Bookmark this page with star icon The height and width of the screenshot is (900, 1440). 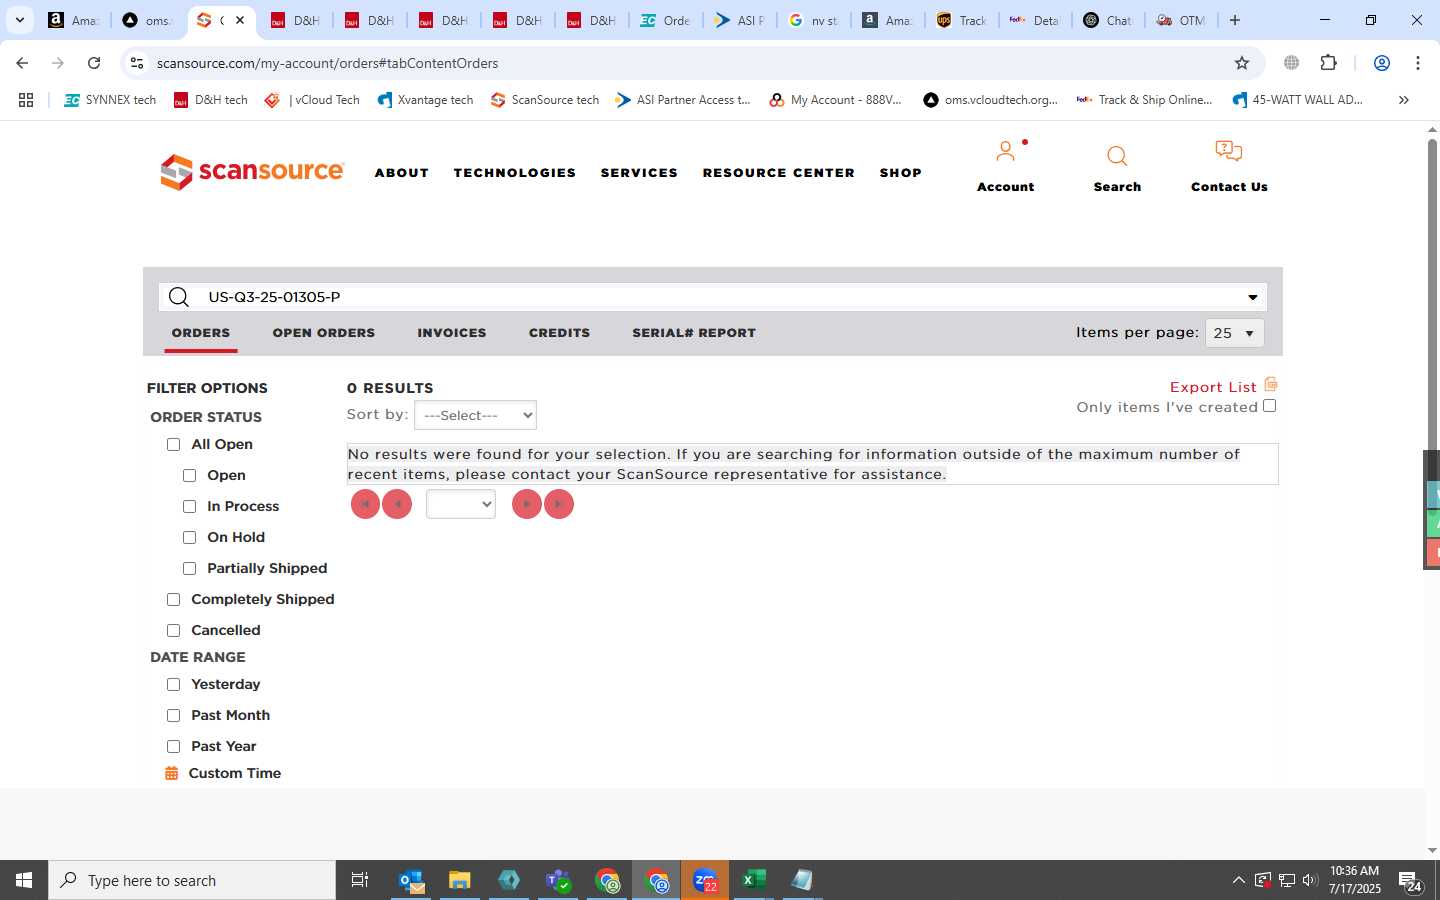tap(1242, 63)
